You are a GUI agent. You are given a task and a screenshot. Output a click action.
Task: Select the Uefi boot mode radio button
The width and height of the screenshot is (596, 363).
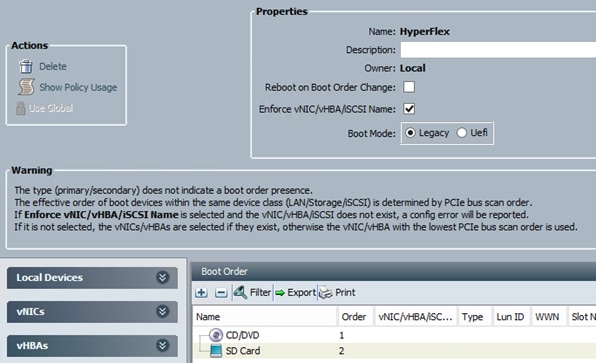pos(461,133)
